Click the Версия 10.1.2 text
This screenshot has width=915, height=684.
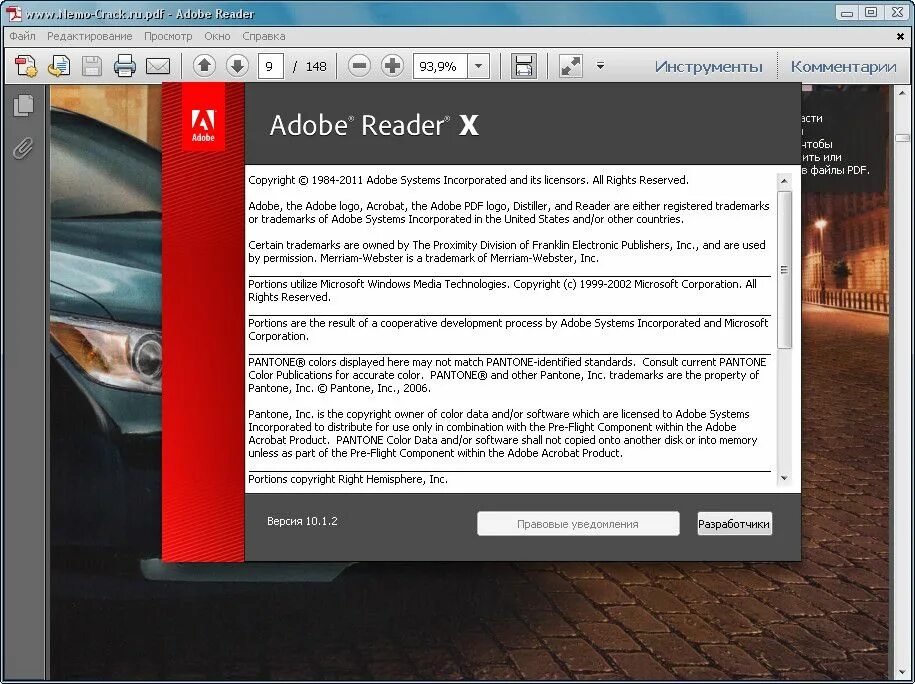tap(302, 521)
